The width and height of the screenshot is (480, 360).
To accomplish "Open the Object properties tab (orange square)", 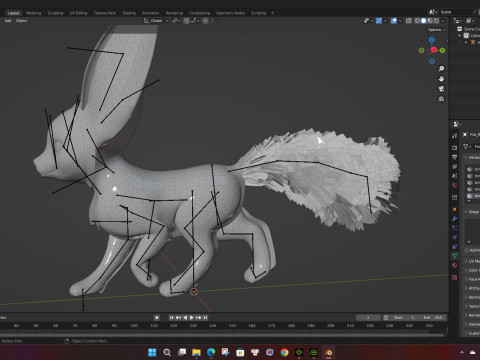I will [x=454, y=209].
